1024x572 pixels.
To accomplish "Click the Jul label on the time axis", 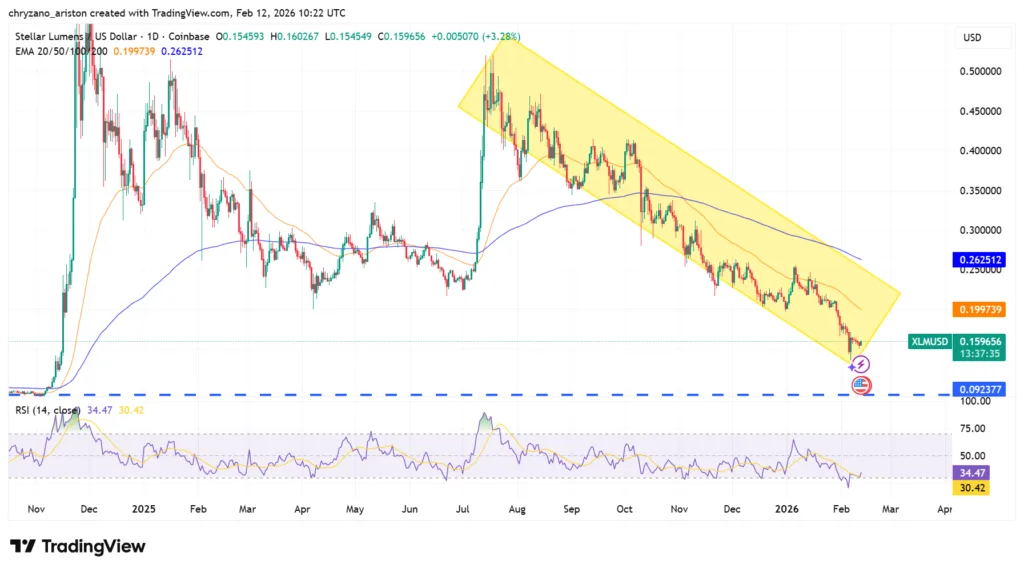I will (465, 508).
